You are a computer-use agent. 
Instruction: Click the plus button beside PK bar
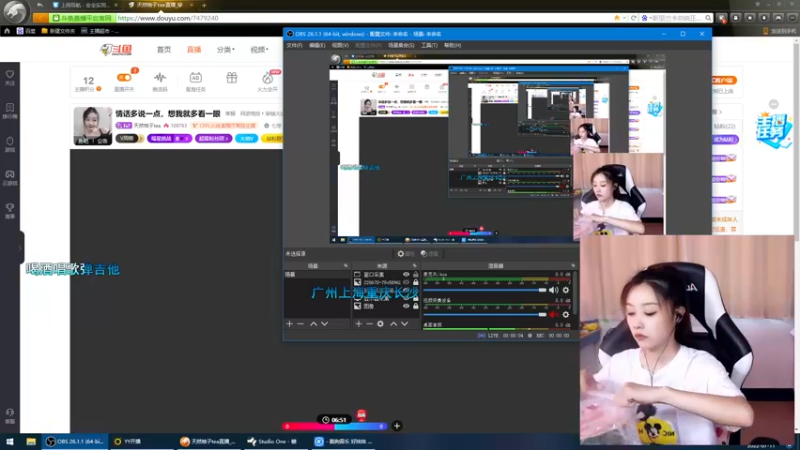pos(397,426)
